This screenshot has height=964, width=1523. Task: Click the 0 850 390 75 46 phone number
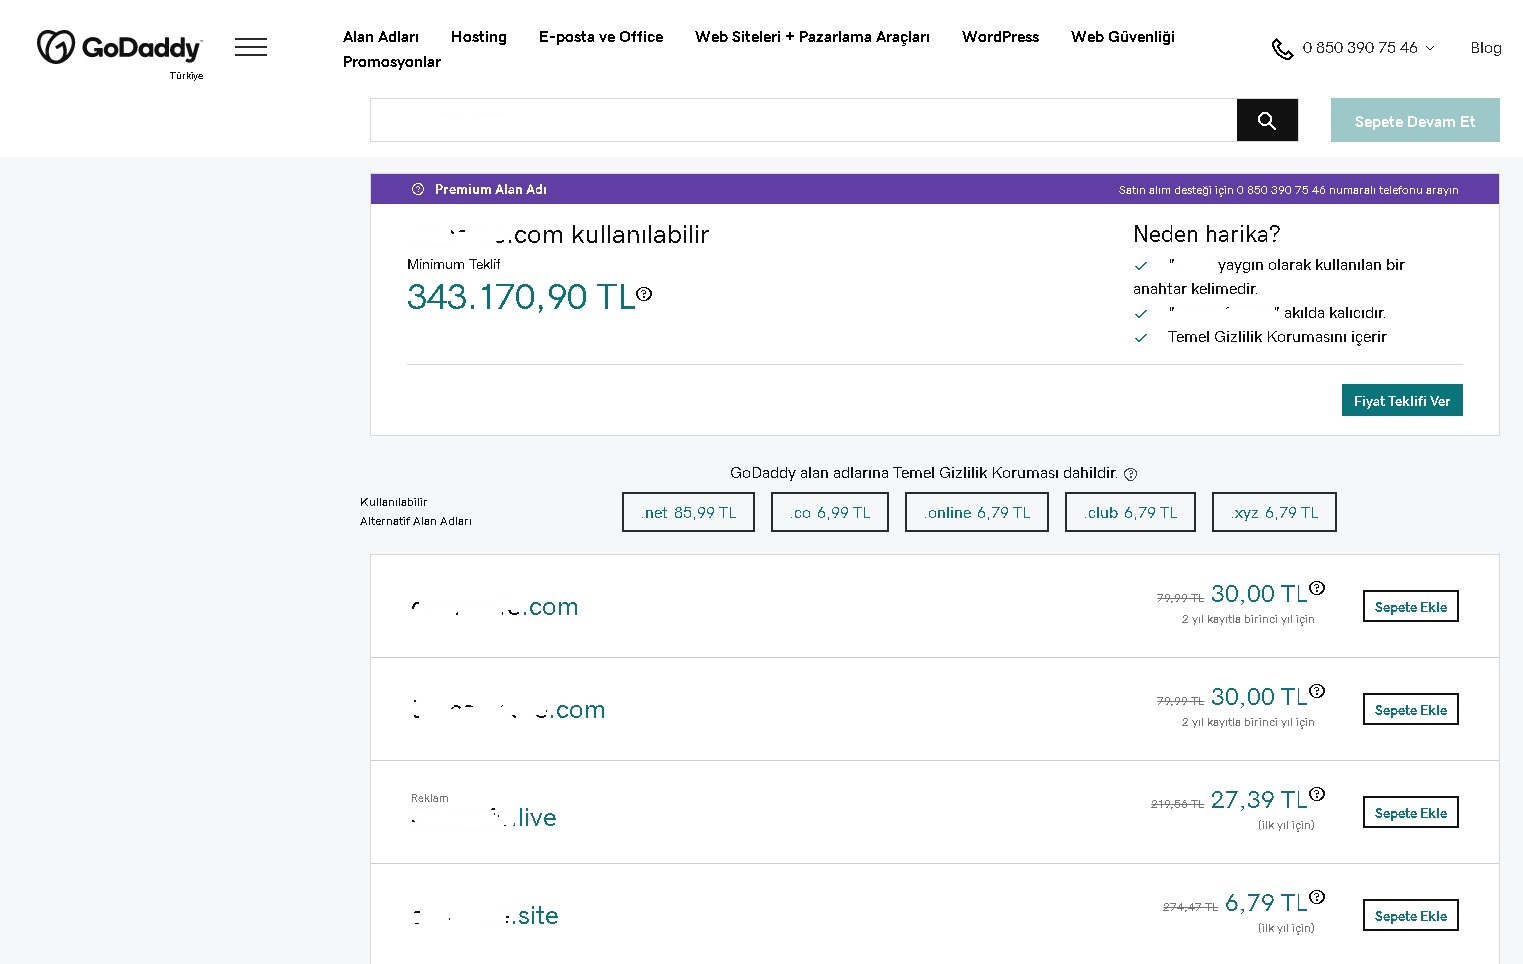coord(1360,48)
